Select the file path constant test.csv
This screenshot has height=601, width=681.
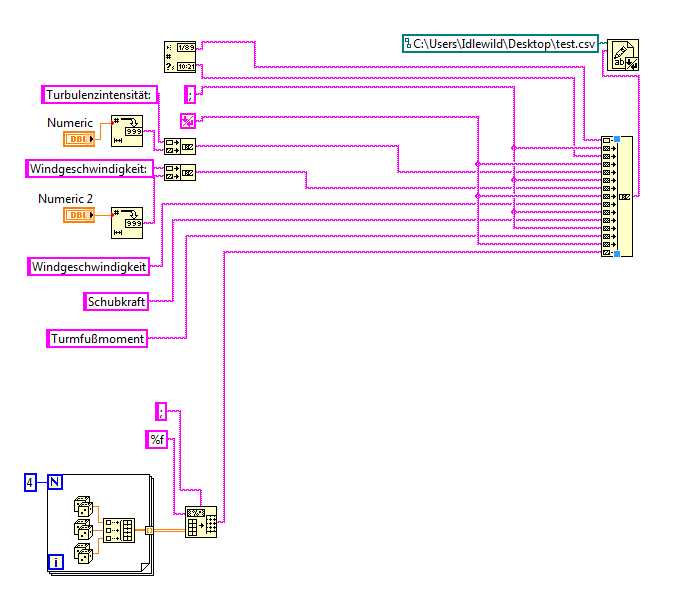pos(500,43)
